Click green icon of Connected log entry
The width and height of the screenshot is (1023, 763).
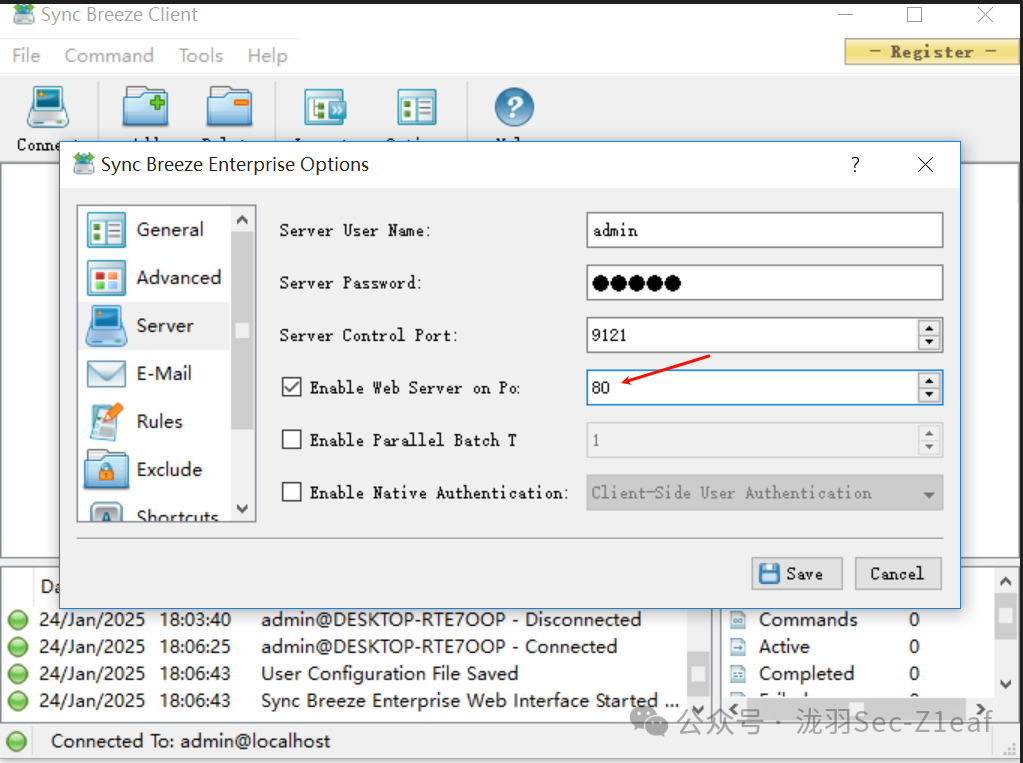(x=18, y=647)
